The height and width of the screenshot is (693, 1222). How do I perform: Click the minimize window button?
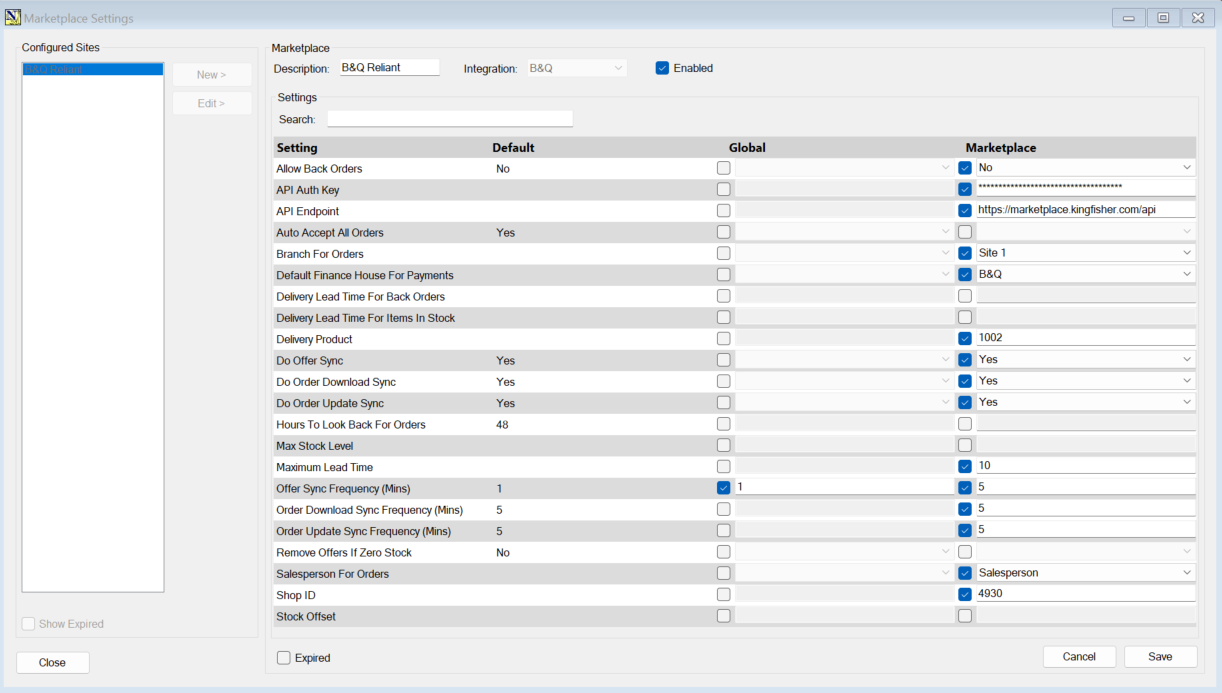[1129, 18]
